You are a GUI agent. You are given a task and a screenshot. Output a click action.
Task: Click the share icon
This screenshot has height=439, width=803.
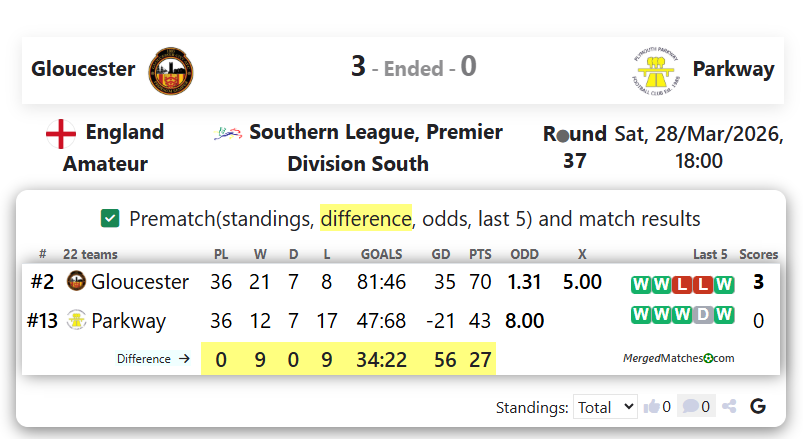pos(729,407)
